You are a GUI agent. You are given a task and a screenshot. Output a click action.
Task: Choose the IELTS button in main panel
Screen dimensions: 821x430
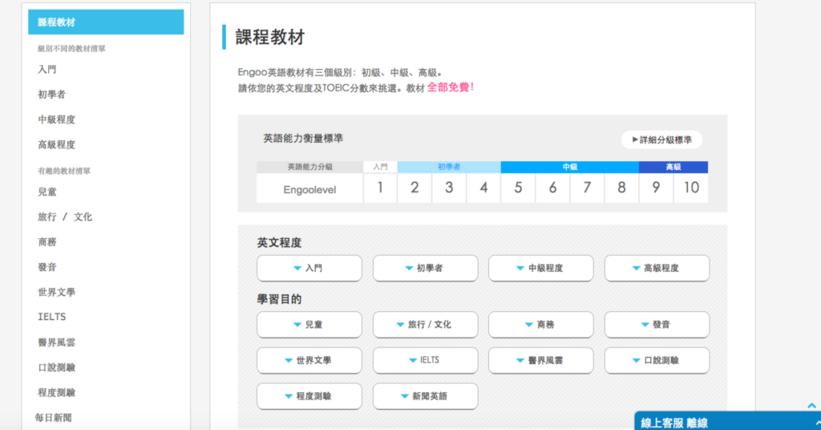425,360
